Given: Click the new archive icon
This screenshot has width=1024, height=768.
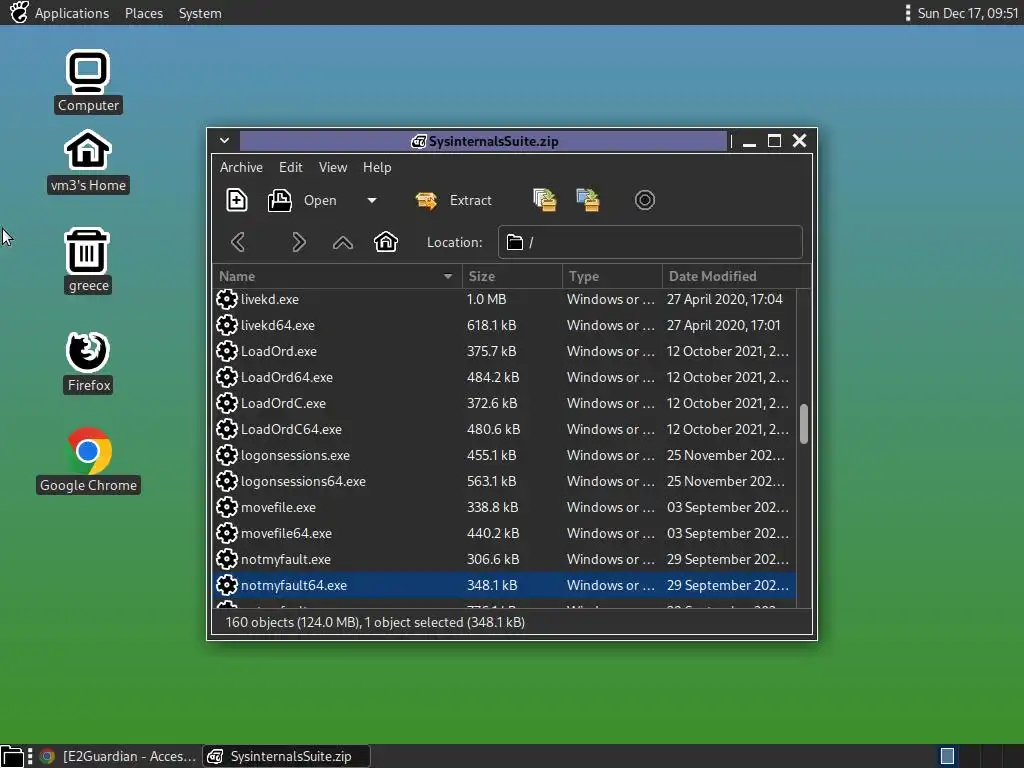Looking at the screenshot, I should [236, 200].
